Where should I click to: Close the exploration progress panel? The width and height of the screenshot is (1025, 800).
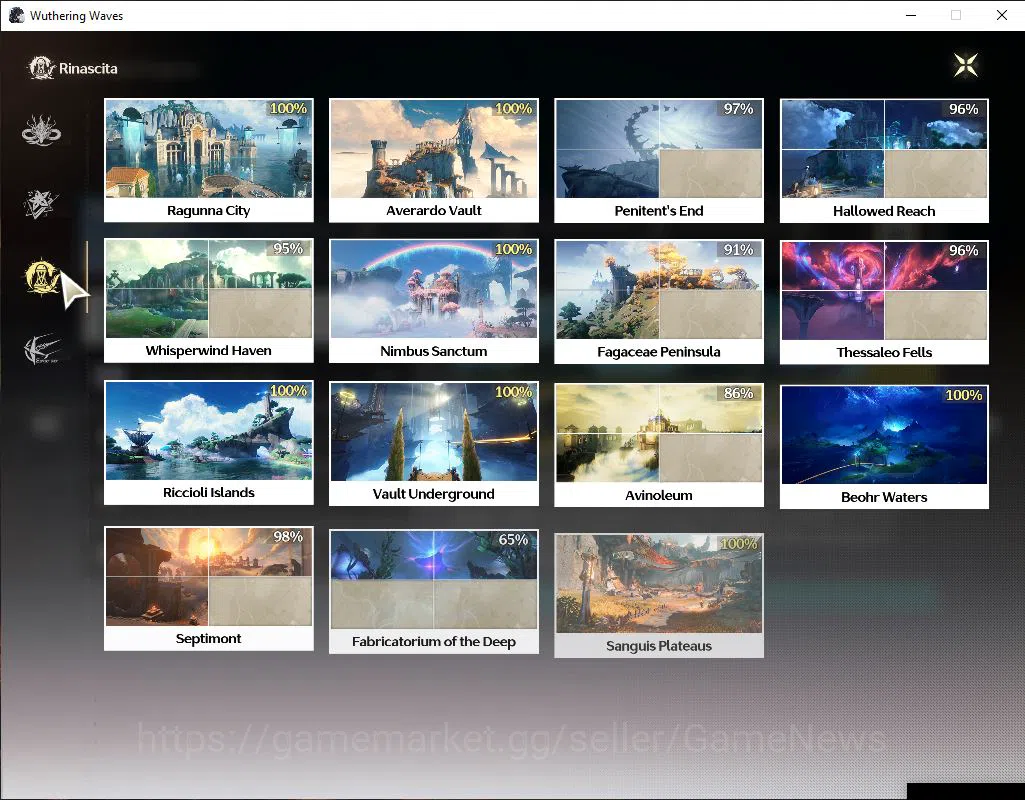coord(966,65)
